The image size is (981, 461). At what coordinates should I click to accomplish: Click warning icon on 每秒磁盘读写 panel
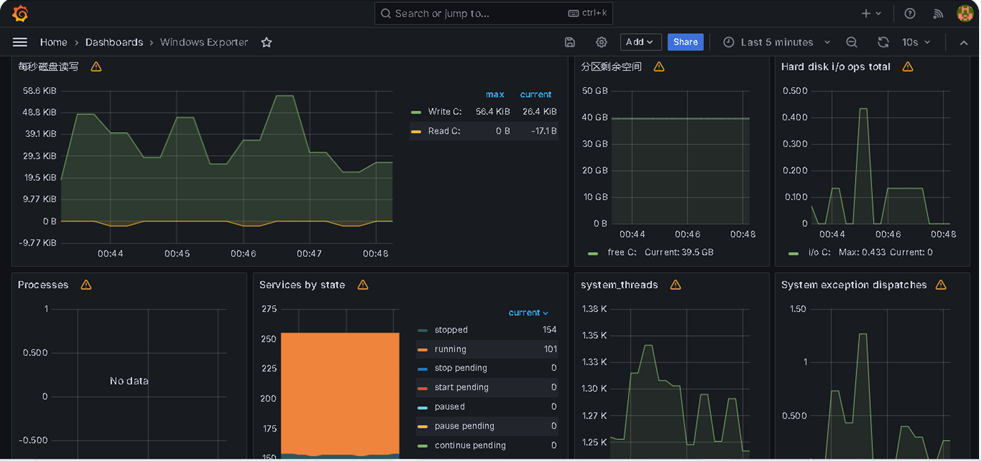coord(96,66)
